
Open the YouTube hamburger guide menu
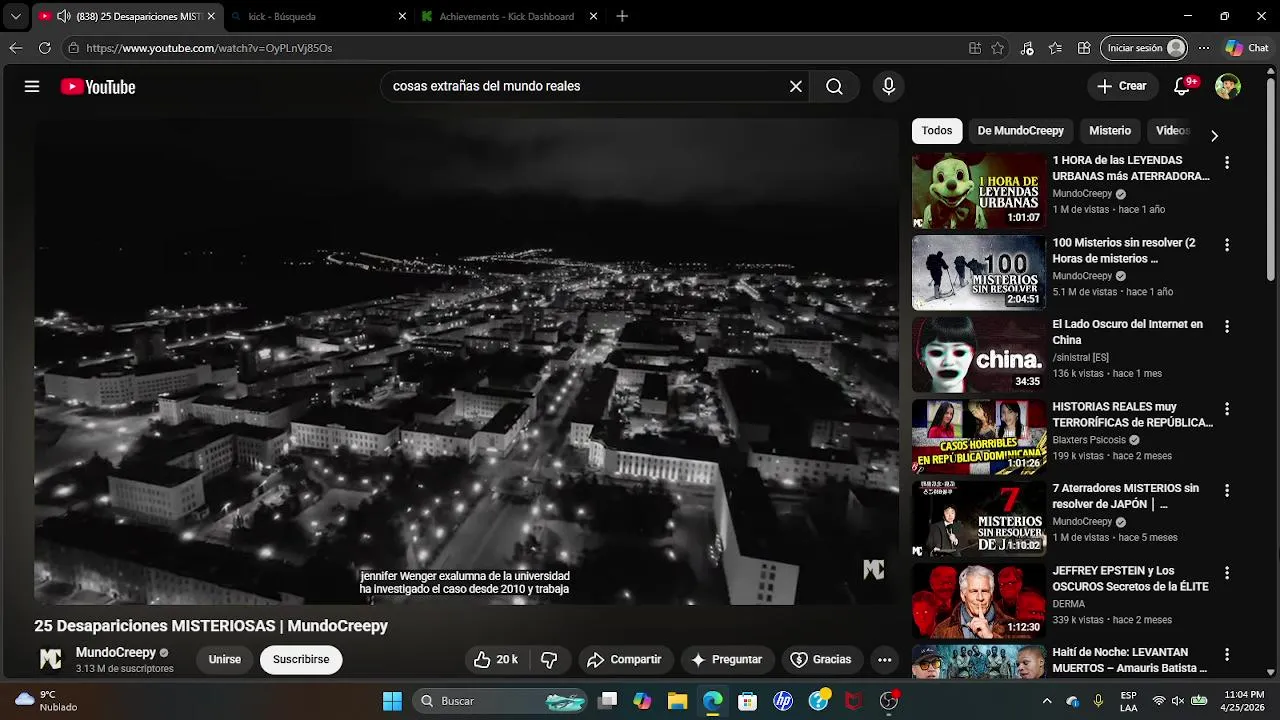(x=32, y=86)
